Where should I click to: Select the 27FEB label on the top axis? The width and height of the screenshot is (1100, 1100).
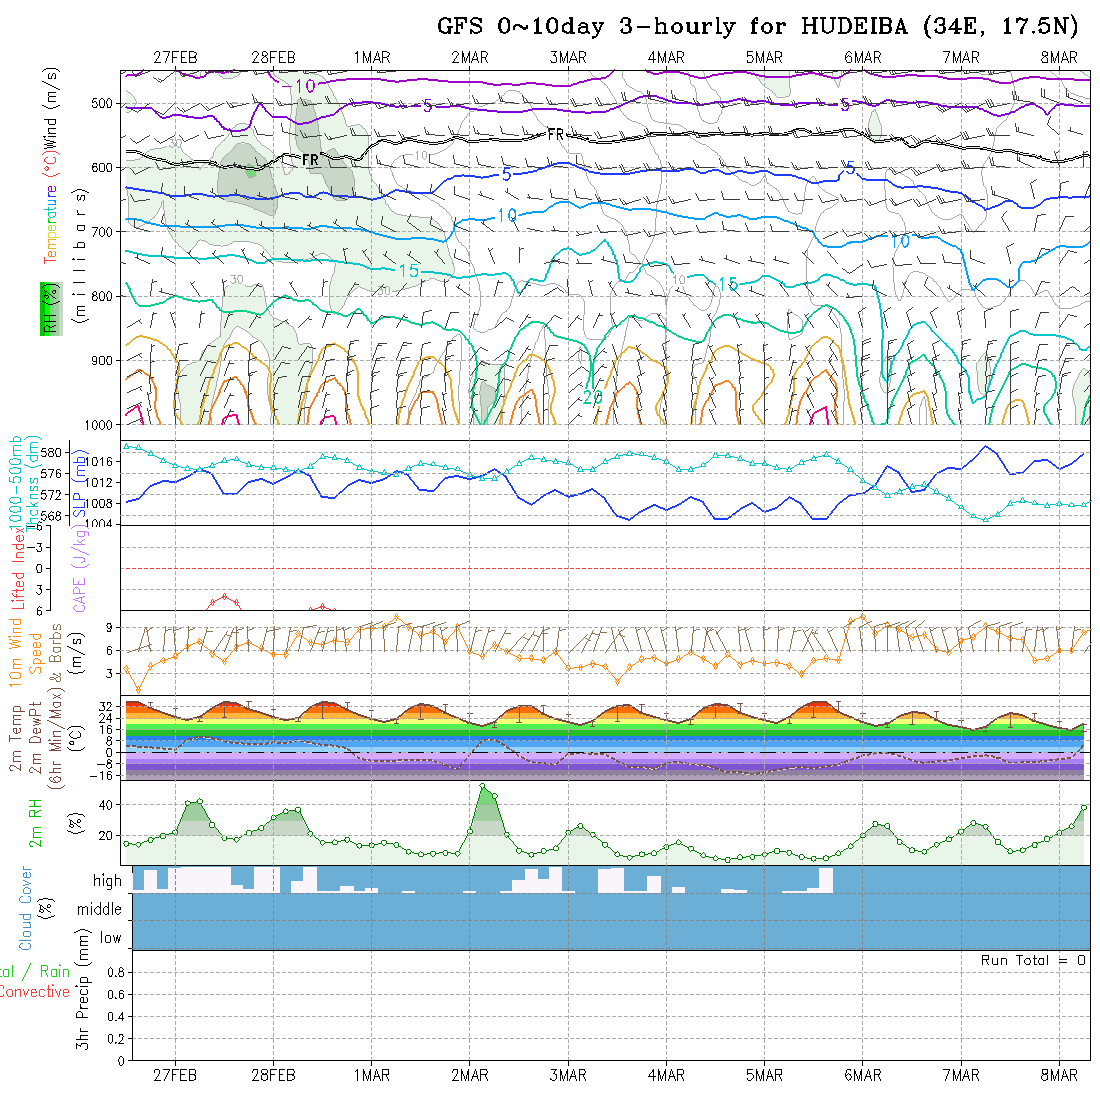coord(175,57)
